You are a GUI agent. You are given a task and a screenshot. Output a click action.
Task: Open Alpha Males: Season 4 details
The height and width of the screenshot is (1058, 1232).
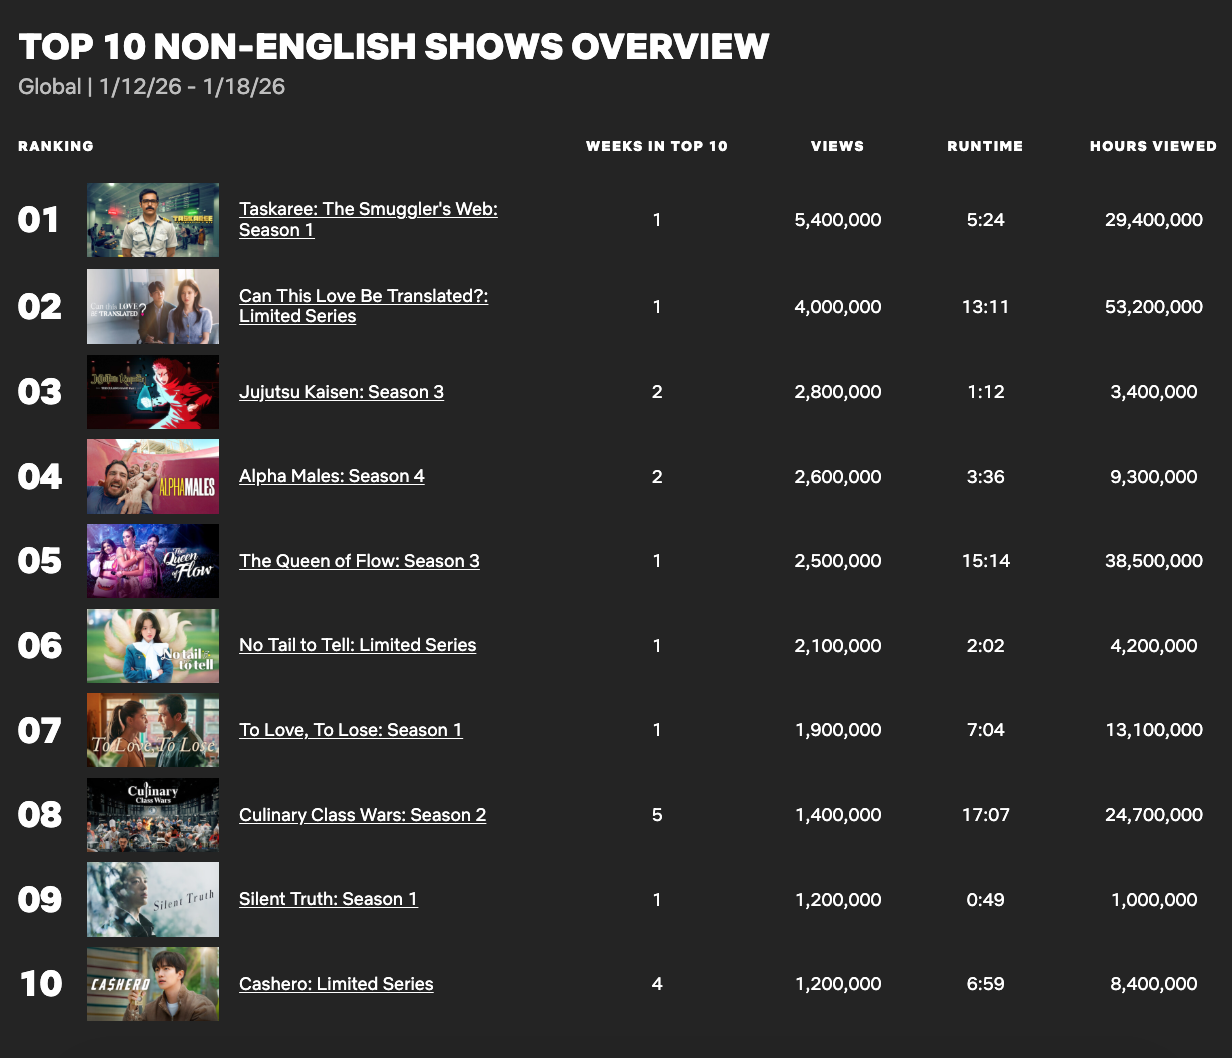(332, 476)
